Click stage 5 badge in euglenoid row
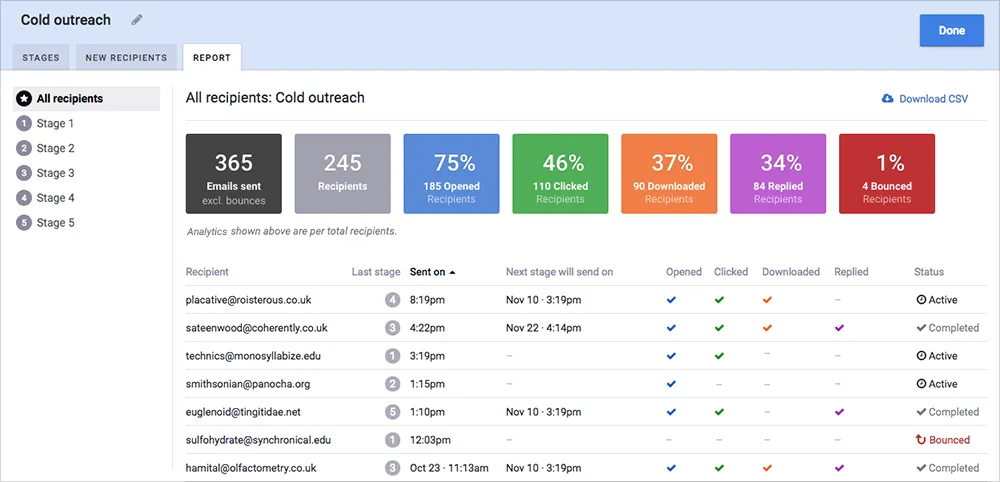Viewport: 1000px width, 482px height. [392, 412]
